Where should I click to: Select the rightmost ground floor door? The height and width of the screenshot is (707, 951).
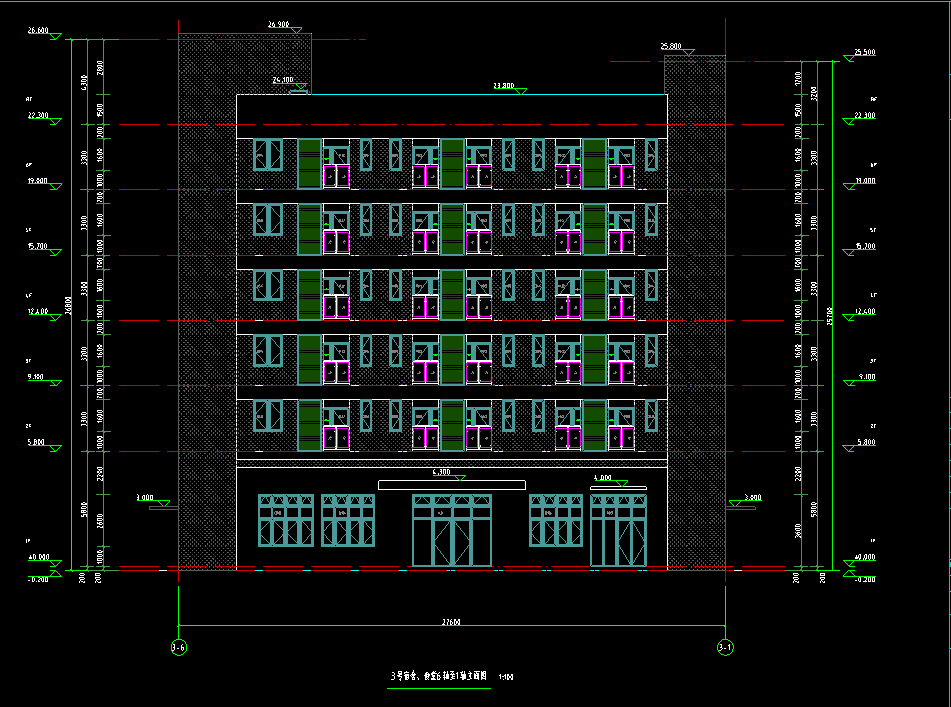[618, 531]
